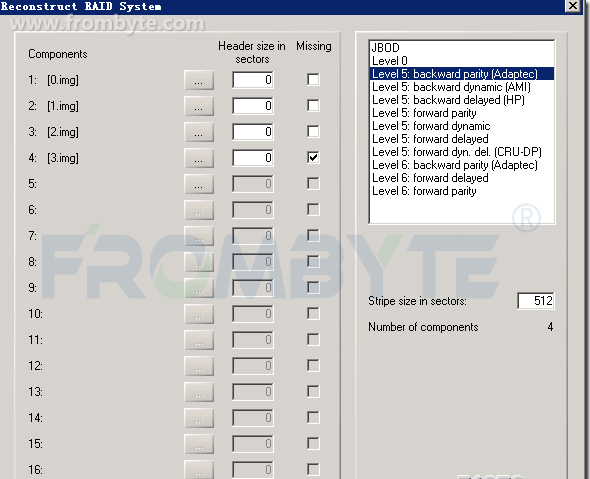Click the browse button for component 5
Image resolution: width=590 pixels, height=479 pixels.
pyautogui.click(x=199, y=184)
